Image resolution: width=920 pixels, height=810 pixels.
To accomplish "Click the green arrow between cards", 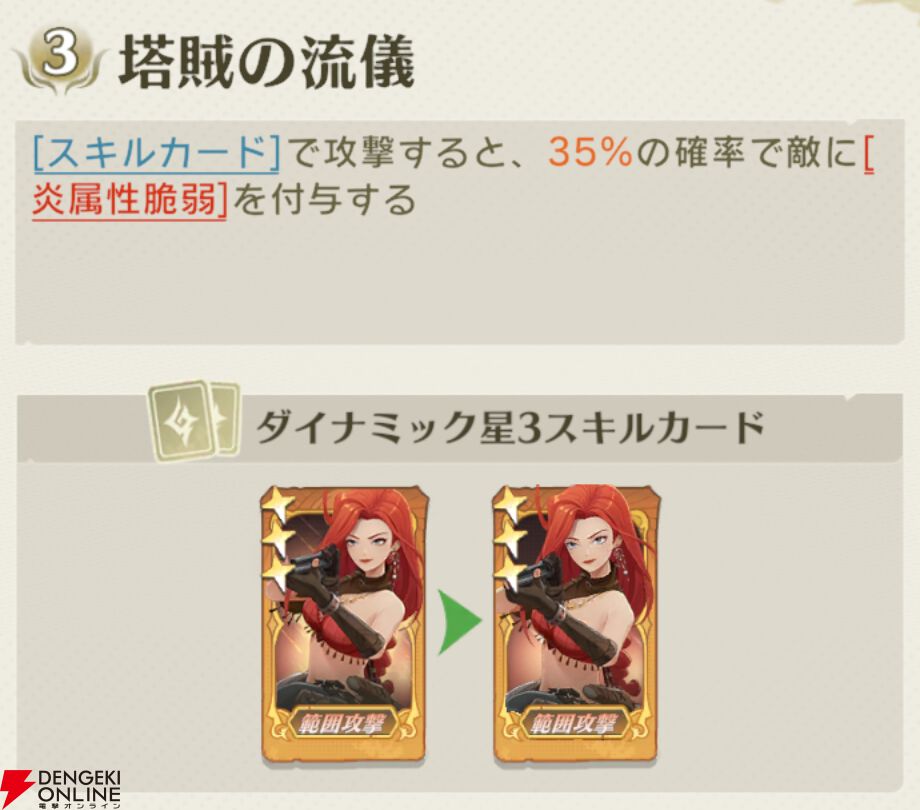I will click(x=459, y=622).
